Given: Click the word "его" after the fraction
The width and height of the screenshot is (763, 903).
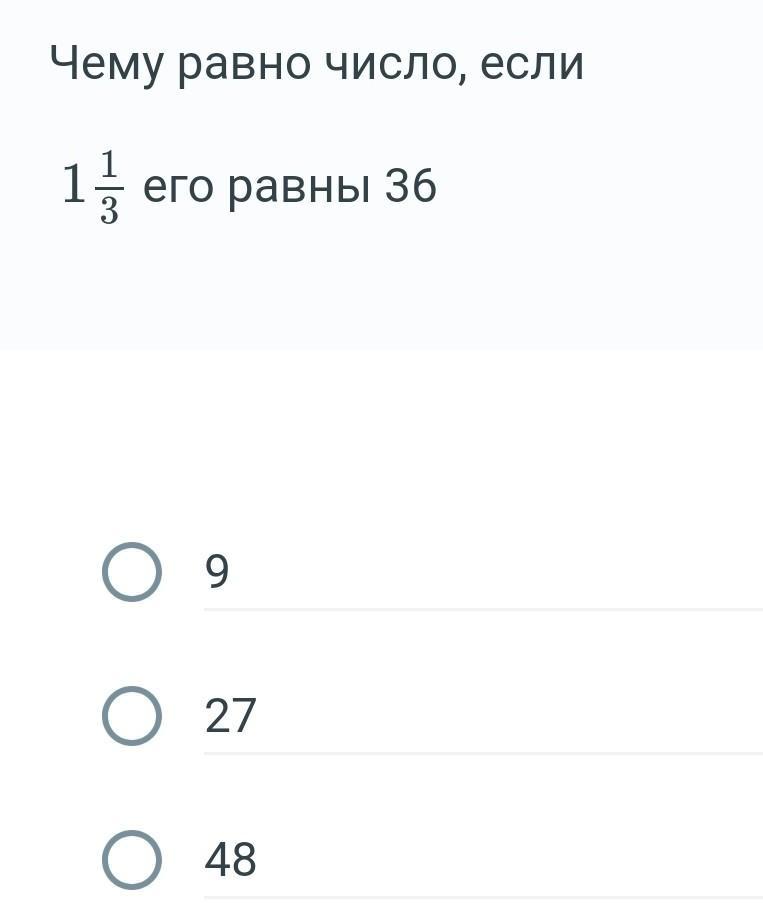Looking at the screenshot, I should pyautogui.click(x=178, y=188).
